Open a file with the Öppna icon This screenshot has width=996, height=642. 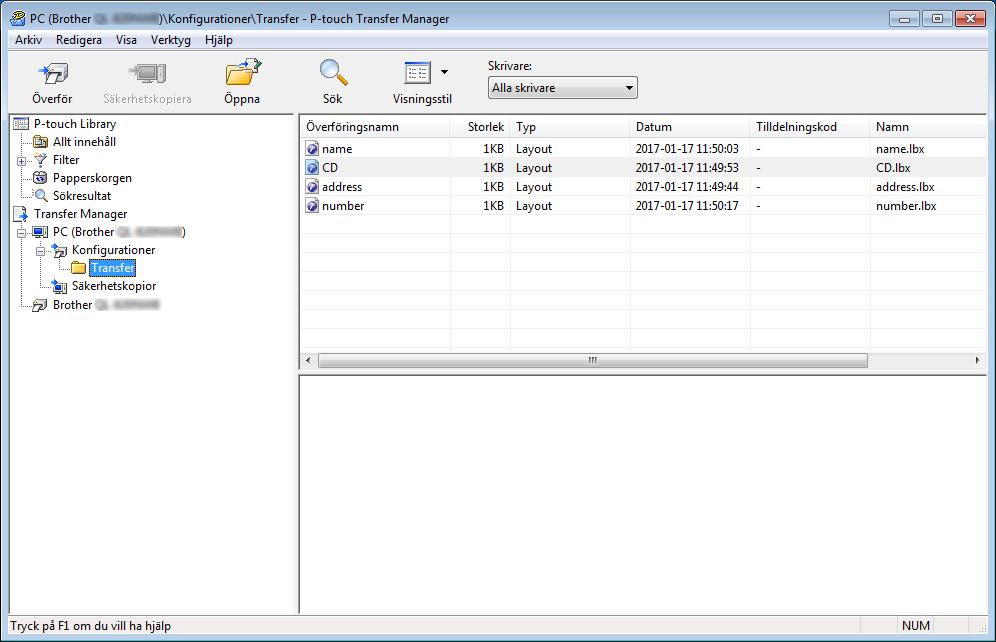243,72
